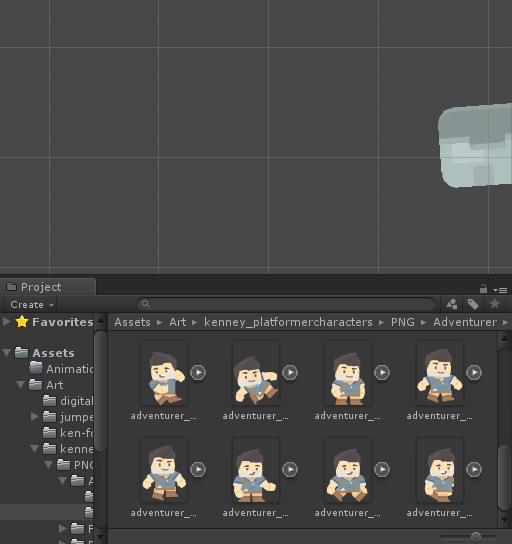
Task: Toggle the Project panel lock icon
Action: (483, 288)
